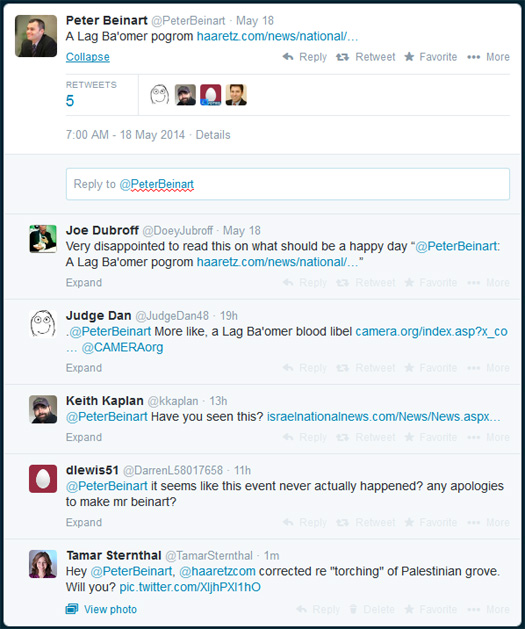Click the Reply to @PeterBeinart field

pos(288,184)
